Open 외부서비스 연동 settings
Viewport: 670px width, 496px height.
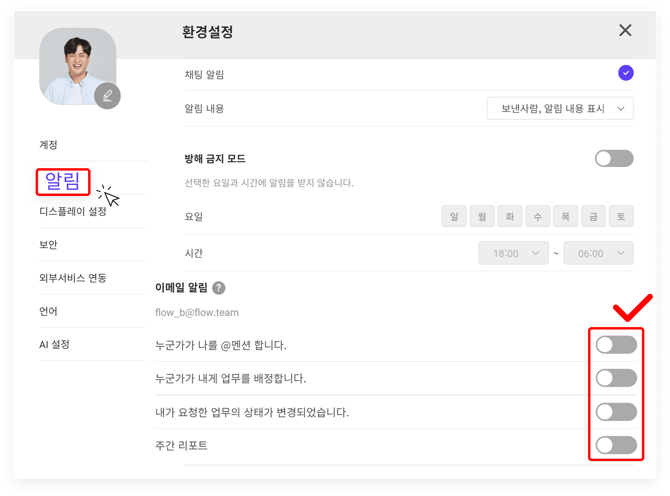click(x=72, y=277)
